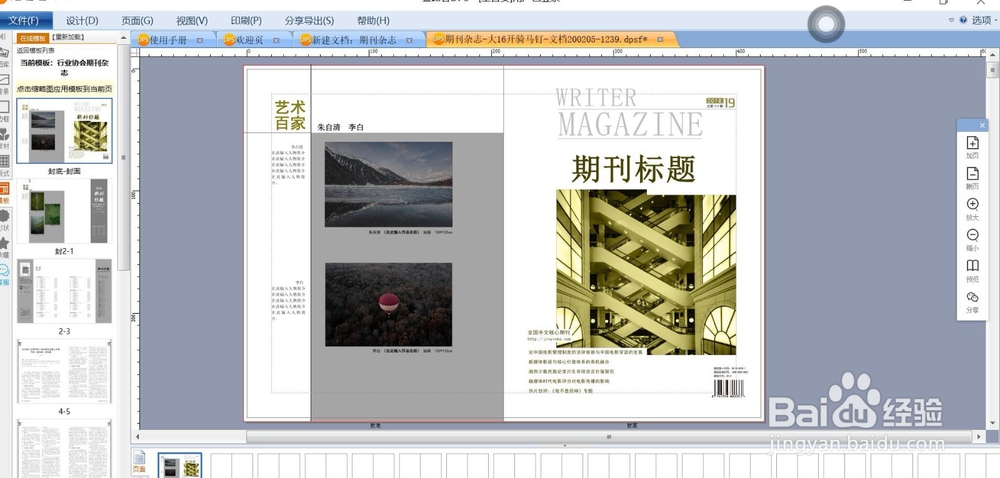Screen dimensions: 1000x478
Task: Zoom out with the 缩小 icon
Action: click(x=972, y=235)
